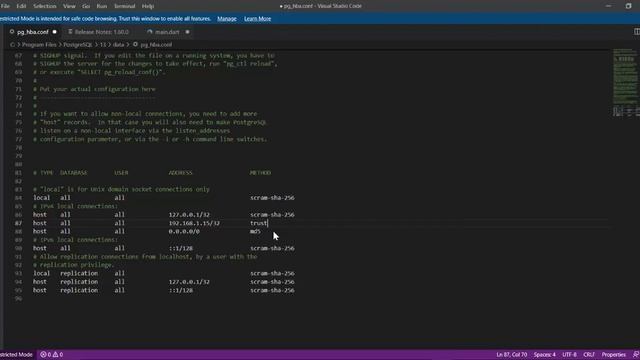This screenshot has height=360, width=640.
Task: Click scram-sha-256 on line 84
Action: click(x=272, y=198)
